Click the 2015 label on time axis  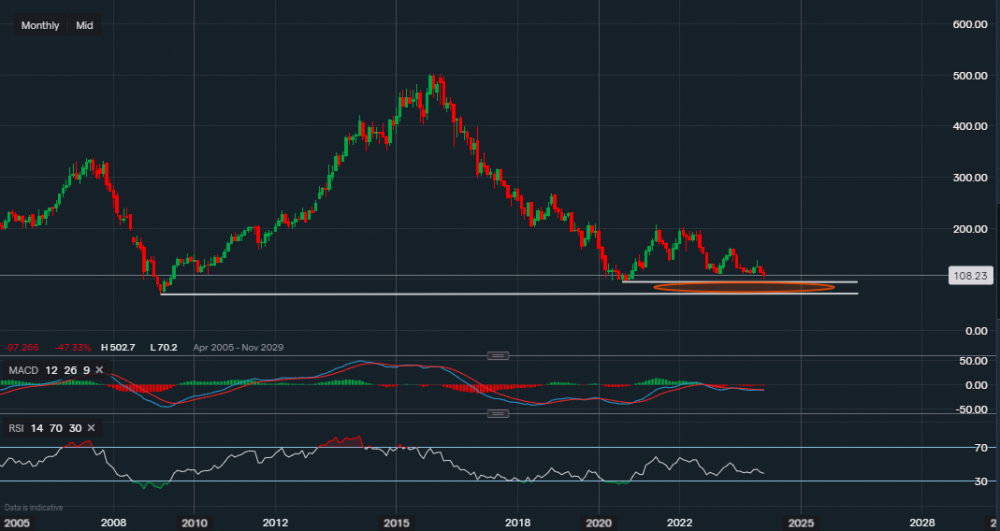tap(397, 522)
